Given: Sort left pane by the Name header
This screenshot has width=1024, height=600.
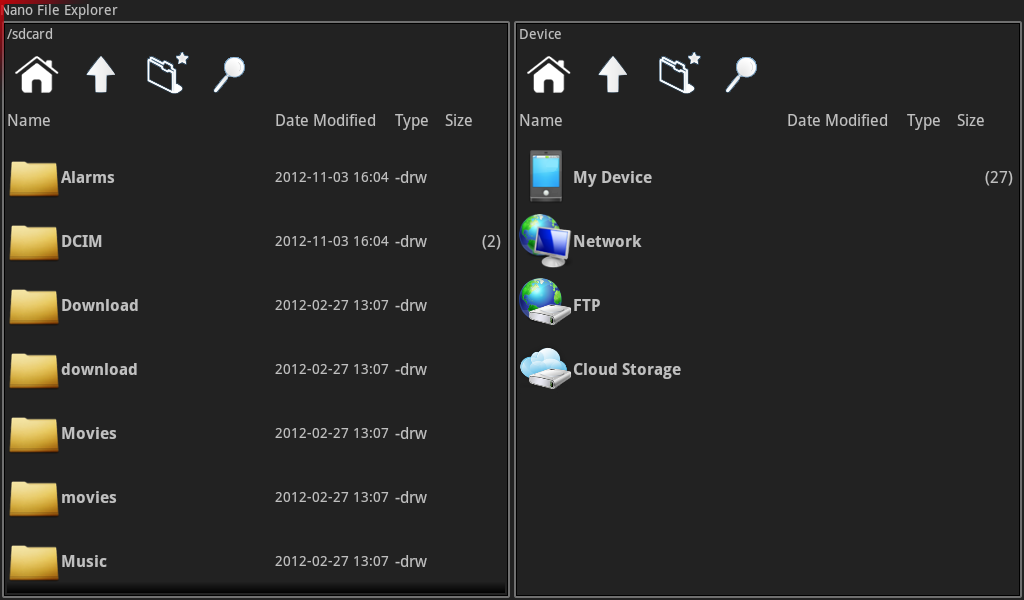Looking at the screenshot, I should [28, 120].
